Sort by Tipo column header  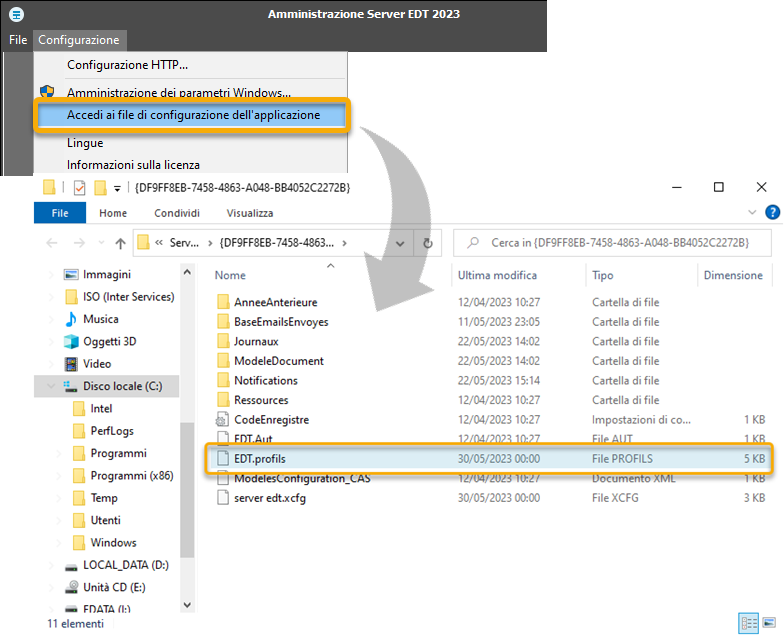(x=602, y=275)
